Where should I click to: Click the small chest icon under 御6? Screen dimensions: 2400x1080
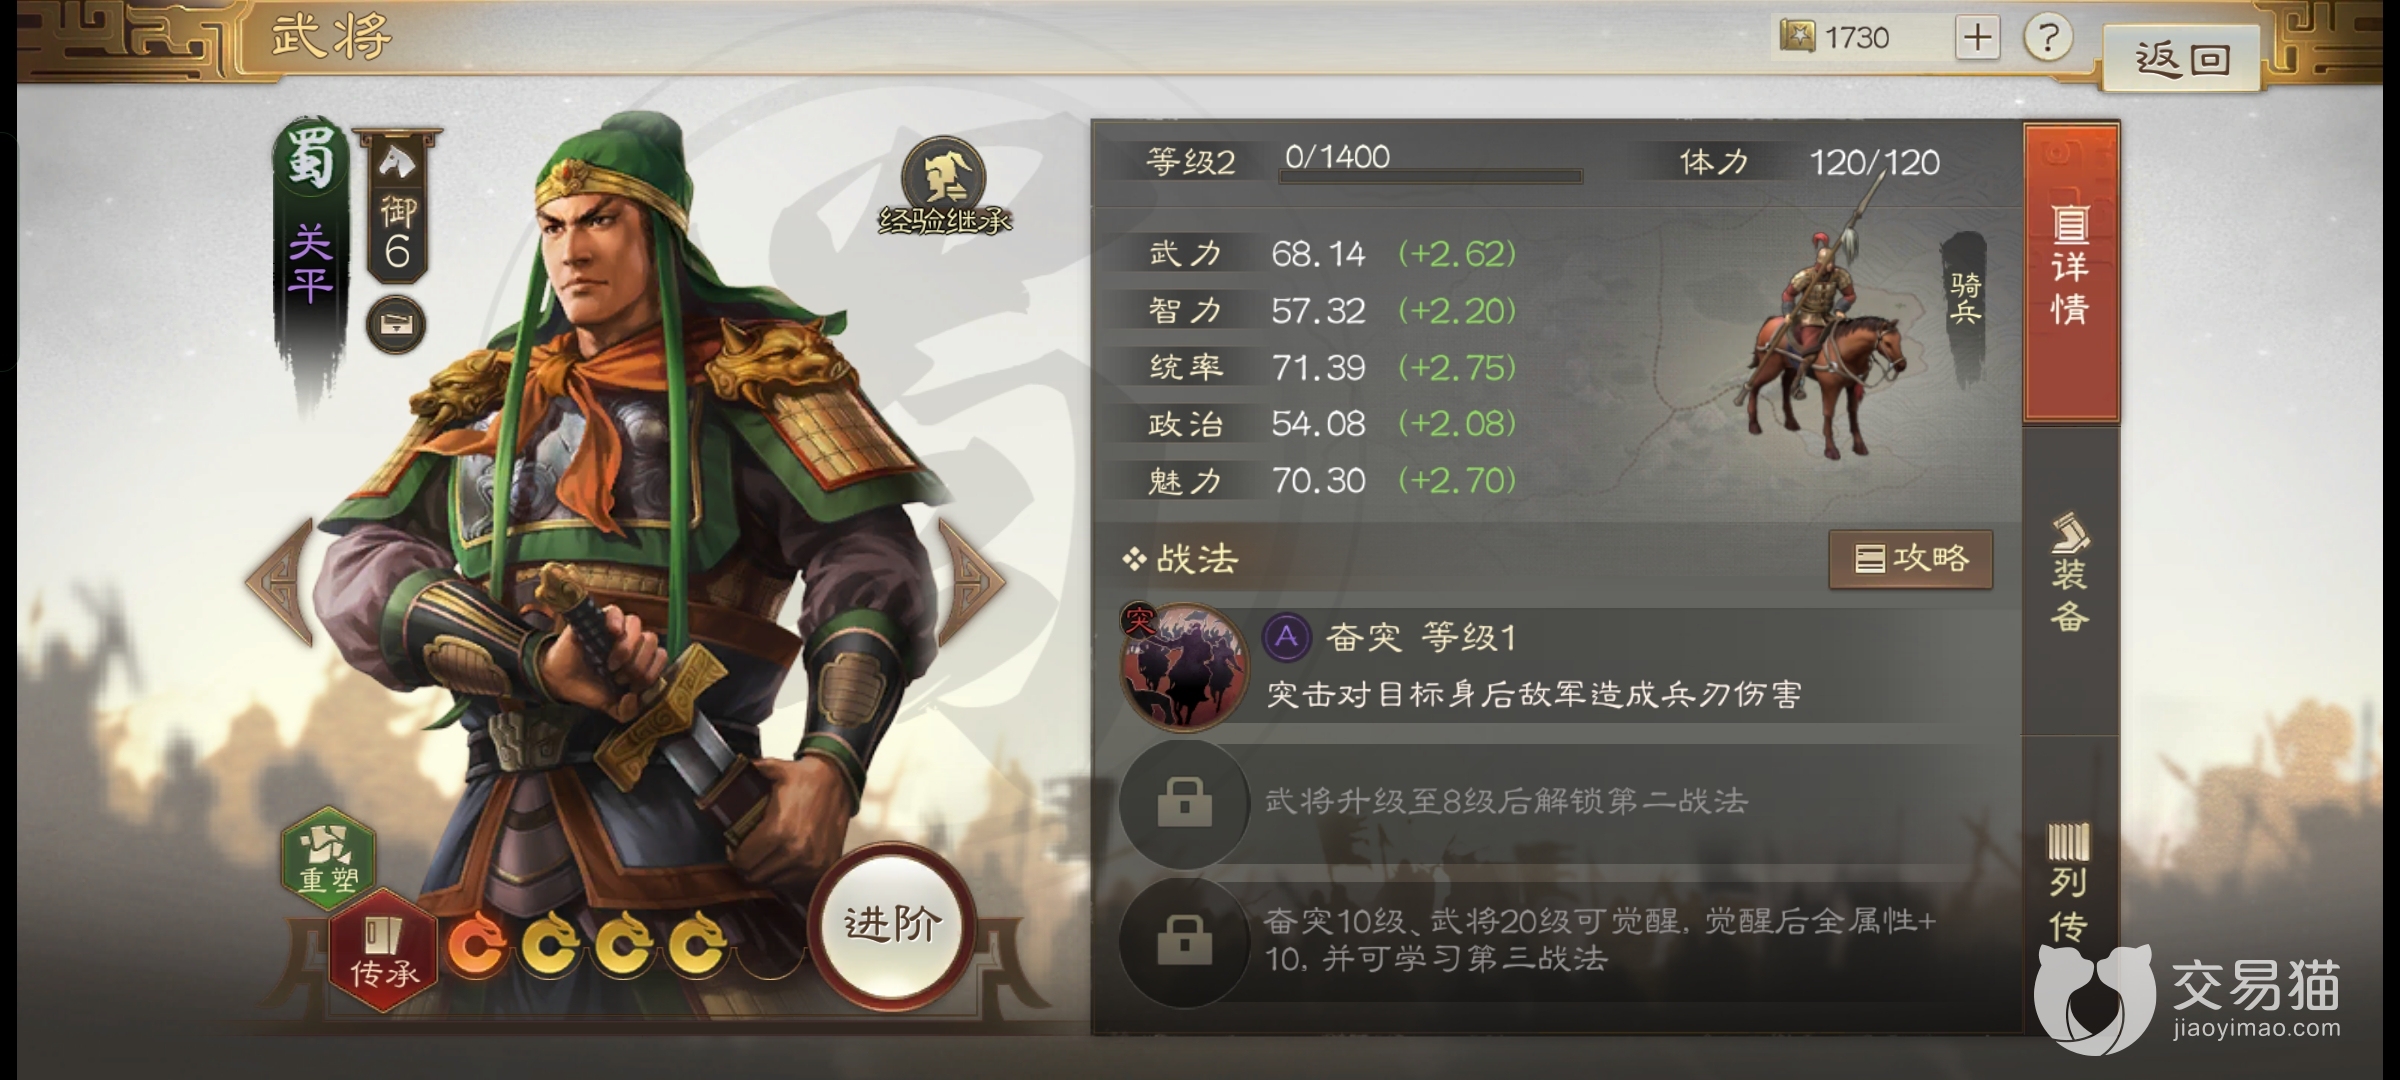point(396,325)
